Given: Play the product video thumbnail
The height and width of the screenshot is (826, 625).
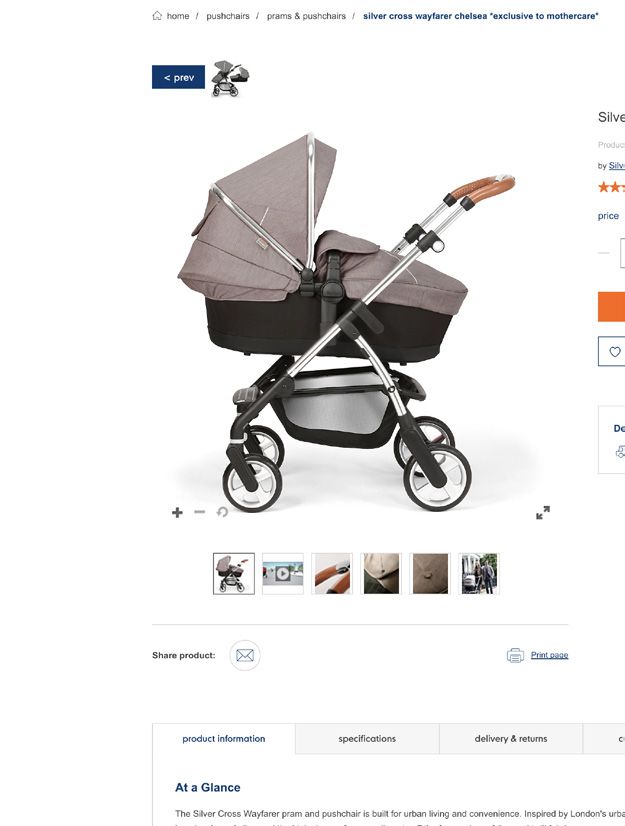Looking at the screenshot, I should 283,574.
